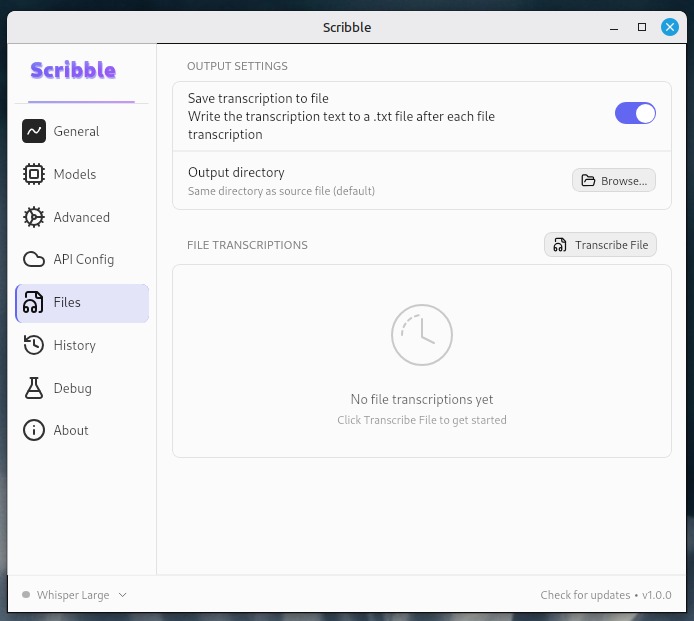Screen dimensions: 694x621
Task: Click the About info icon
Action: (x=34, y=430)
